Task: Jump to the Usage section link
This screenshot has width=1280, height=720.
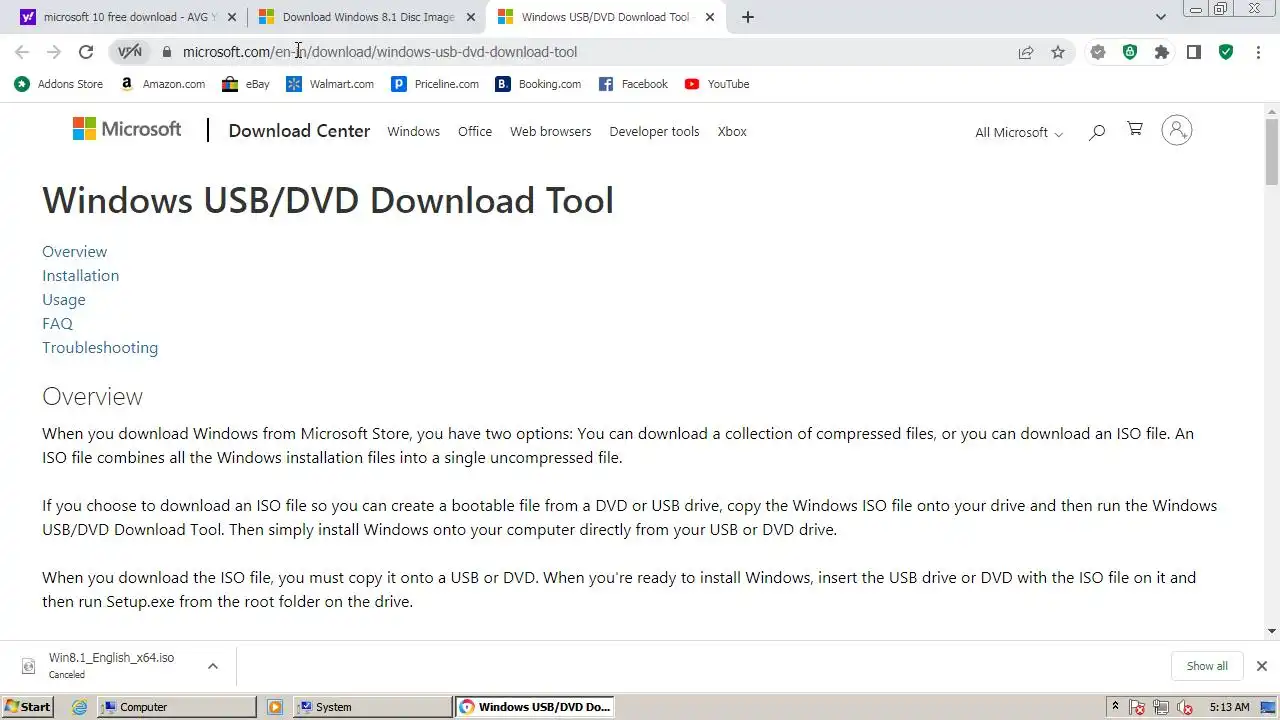Action: (x=63, y=299)
